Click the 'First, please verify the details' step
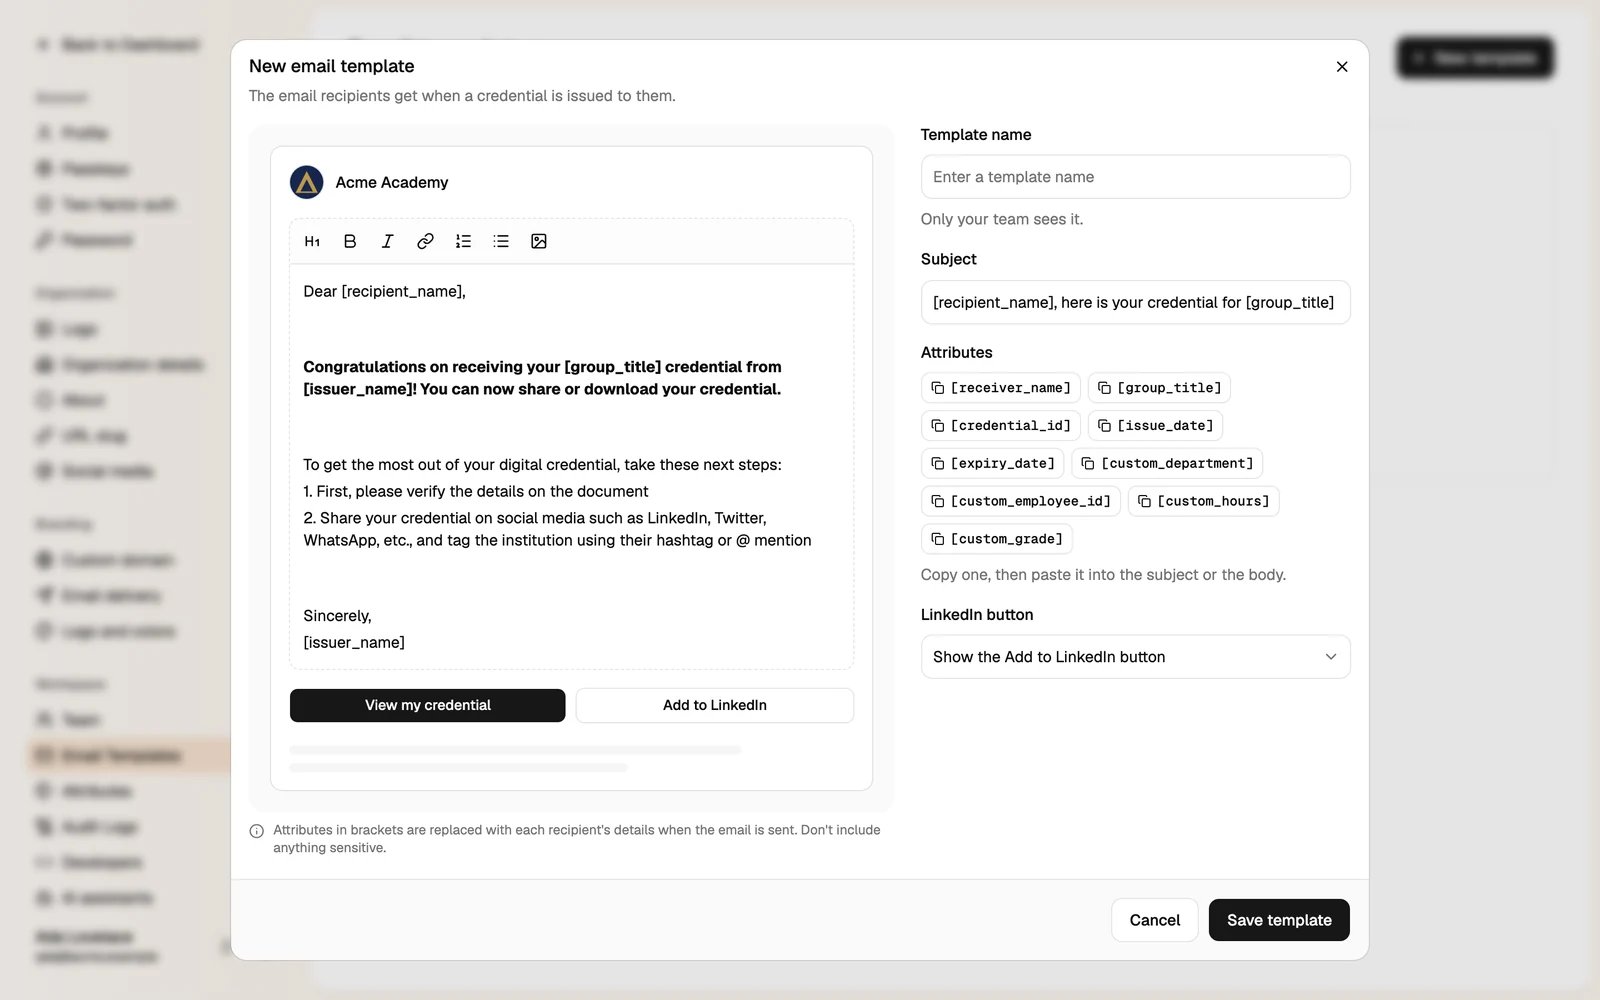Viewport: 1600px width, 1000px height. 476,491
